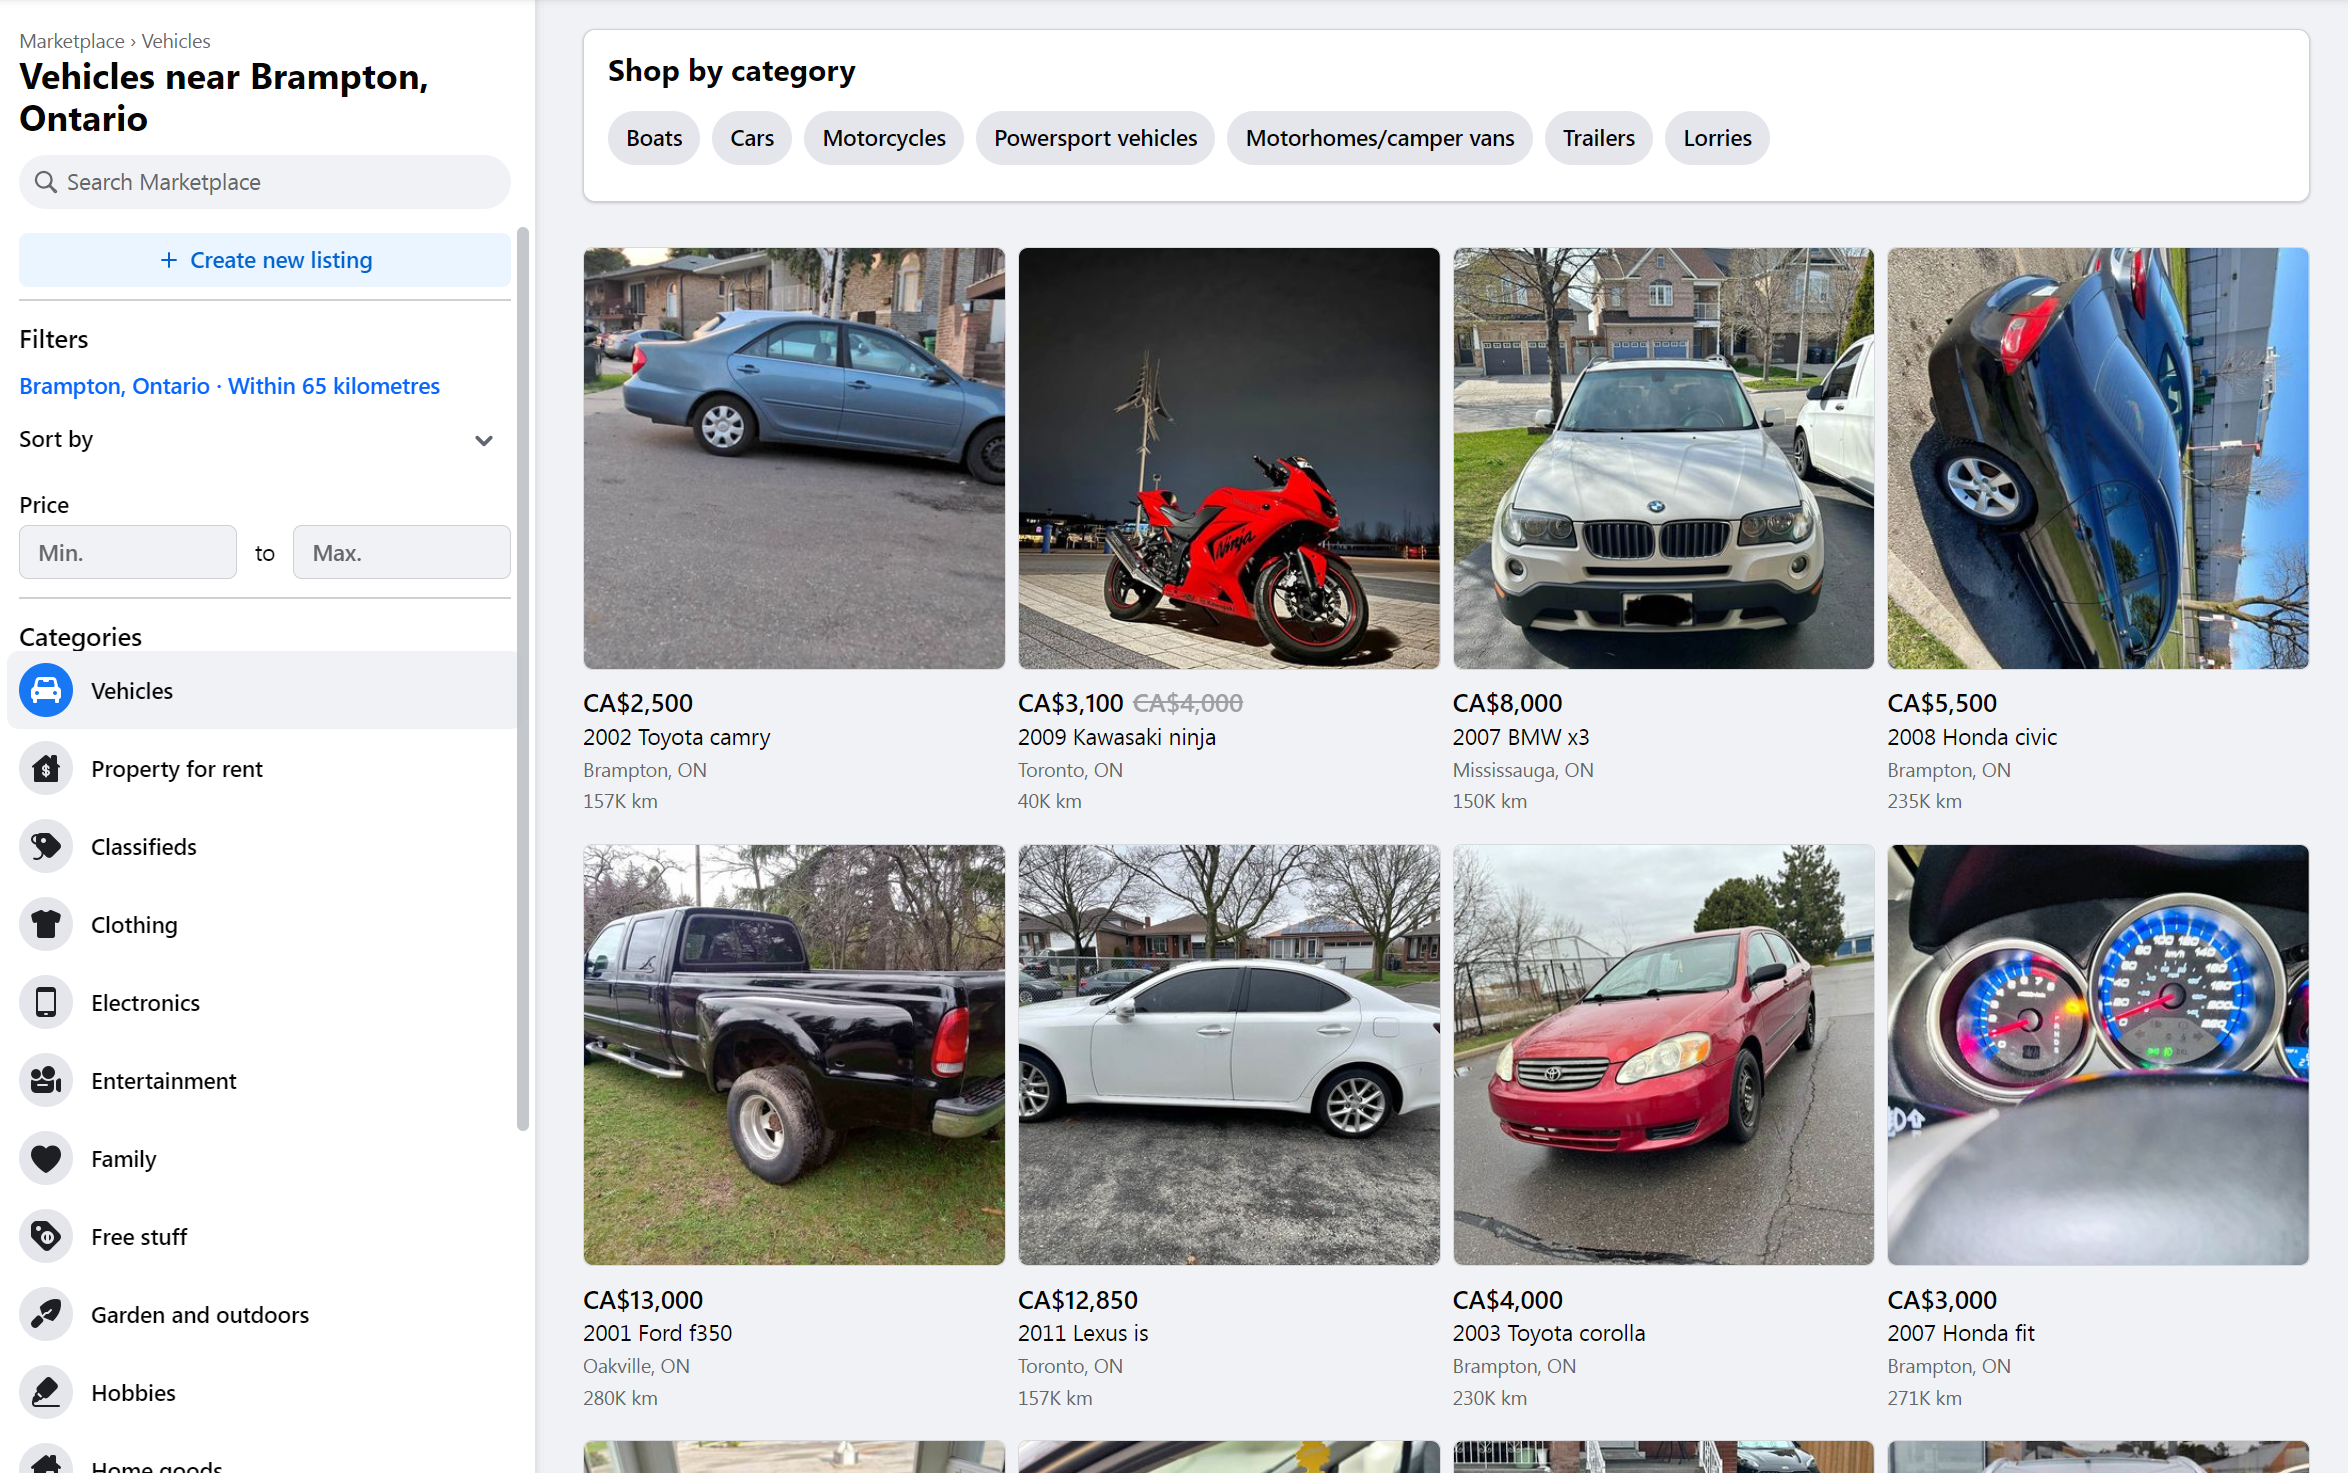Open Property for rent house icon
The width and height of the screenshot is (2348, 1473).
pyautogui.click(x=46, y=768)
